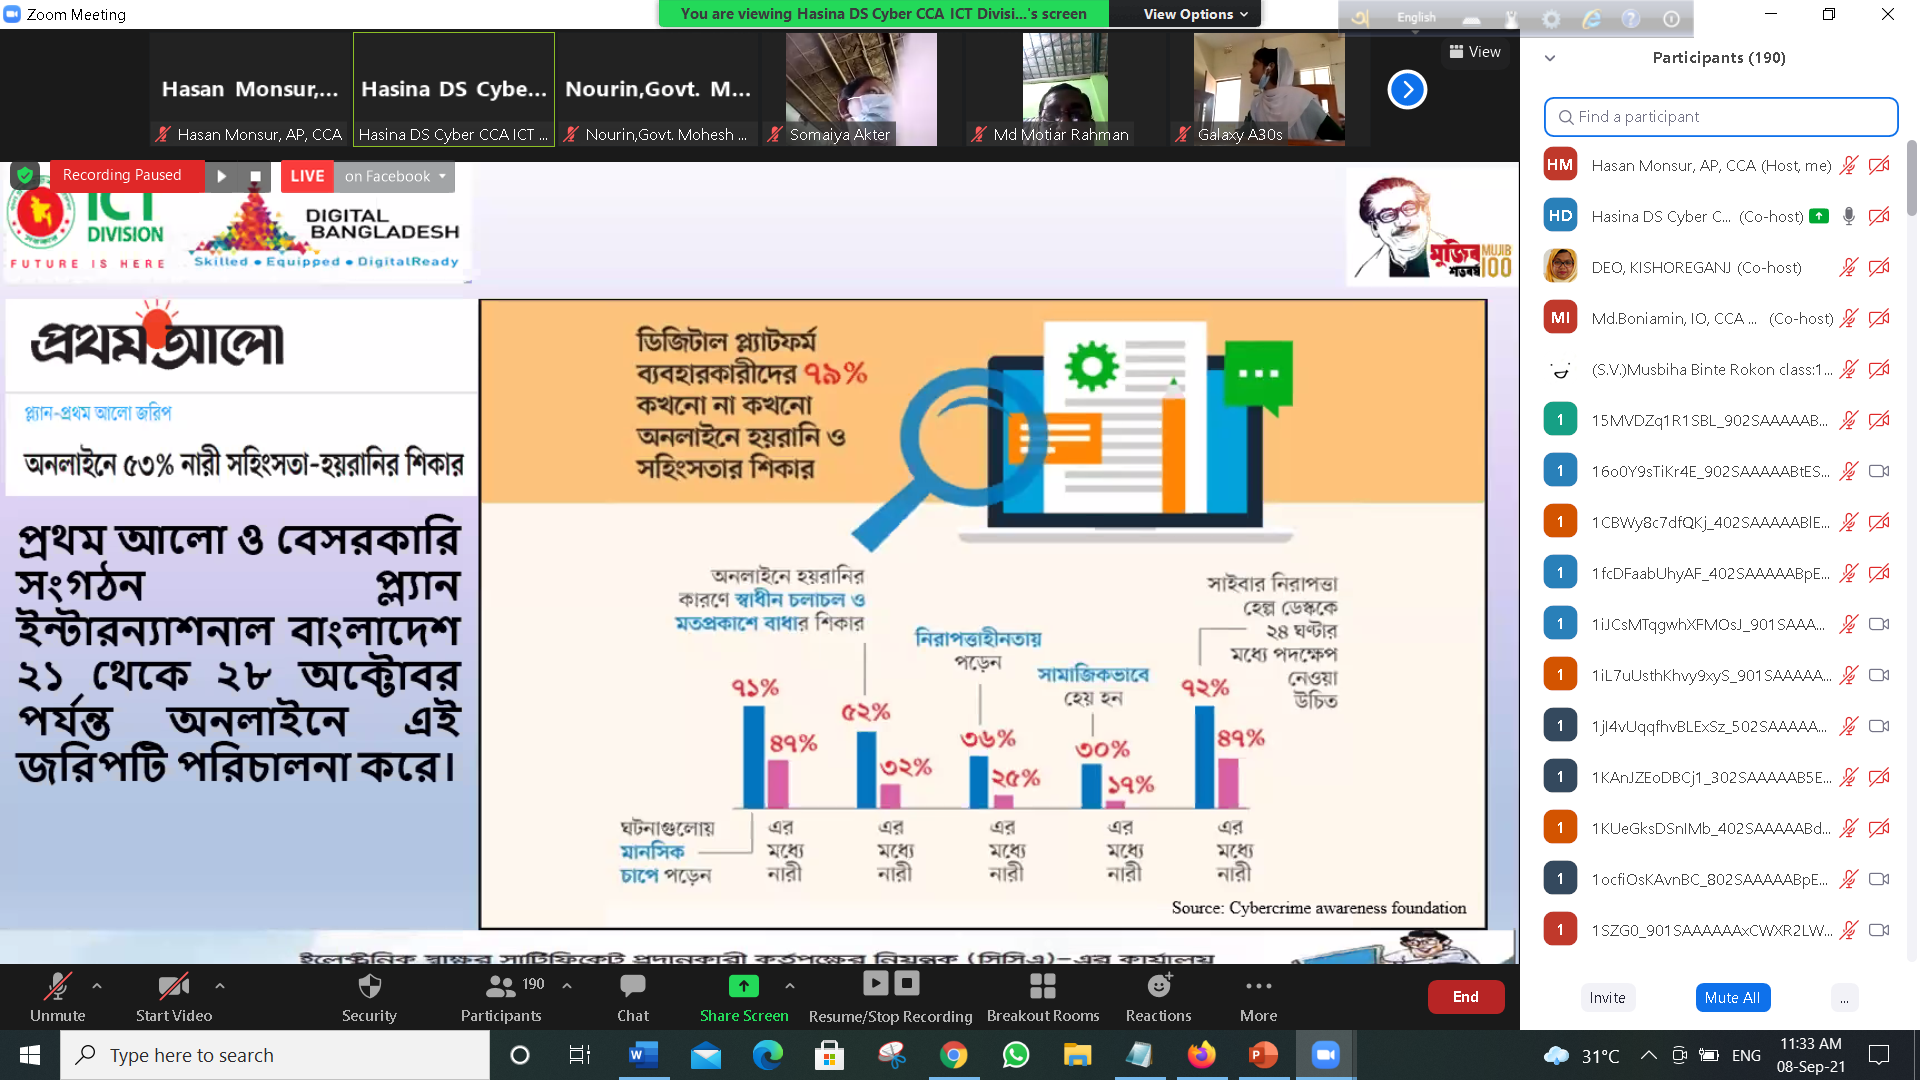The width and height of the screenshot is (1920, 1080).
Task: Open the audio options arrow beside Unmute
Action: [x=97, y=986]
